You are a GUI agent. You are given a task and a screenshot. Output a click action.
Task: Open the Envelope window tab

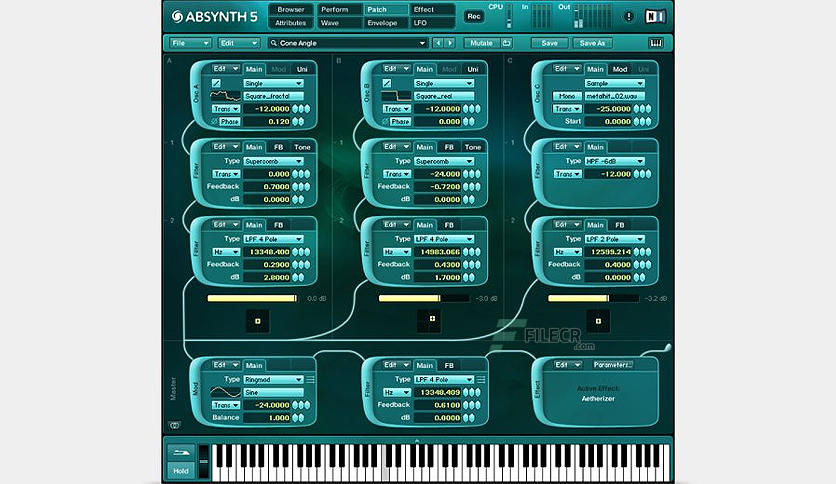[x=385, y=23]
